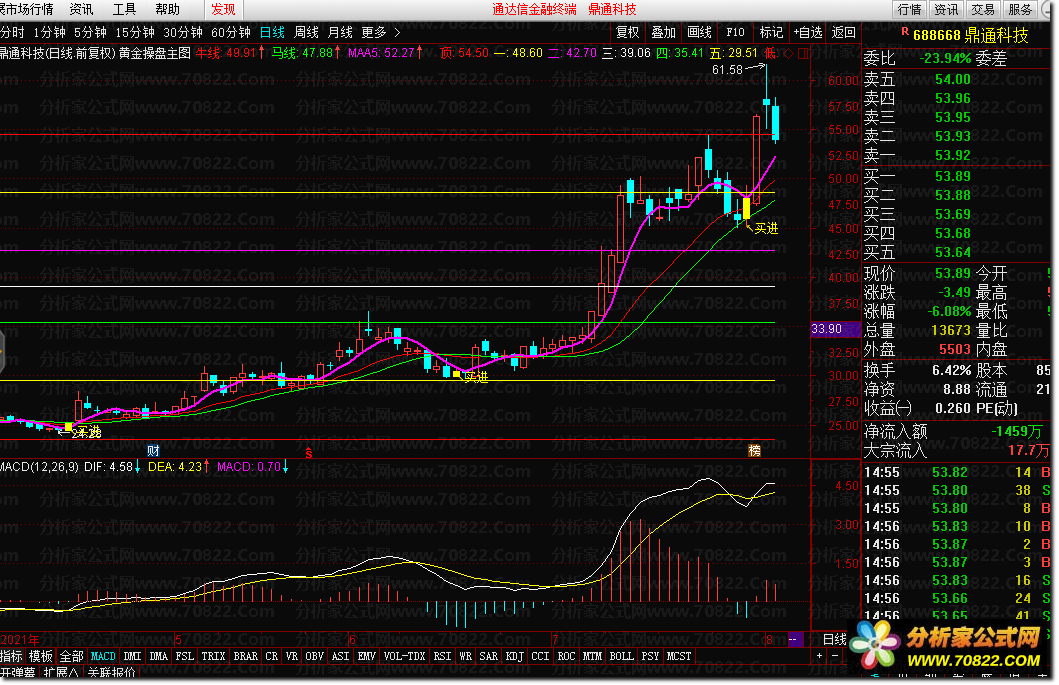Select the CCI indicator tab
Image resolution: width=1059 pixels, height=685 pixels.
pos(540,656)
